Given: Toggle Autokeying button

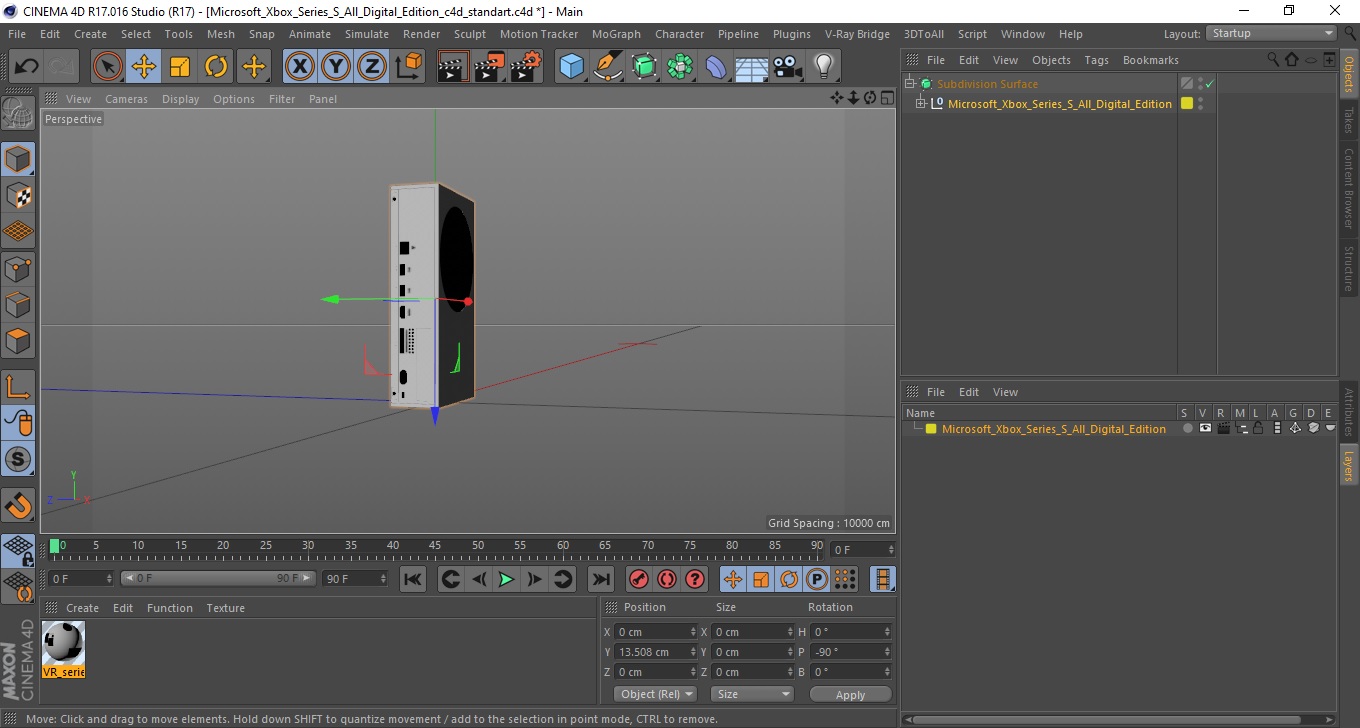Looking at the screenshot, I should tap(667, 579).
